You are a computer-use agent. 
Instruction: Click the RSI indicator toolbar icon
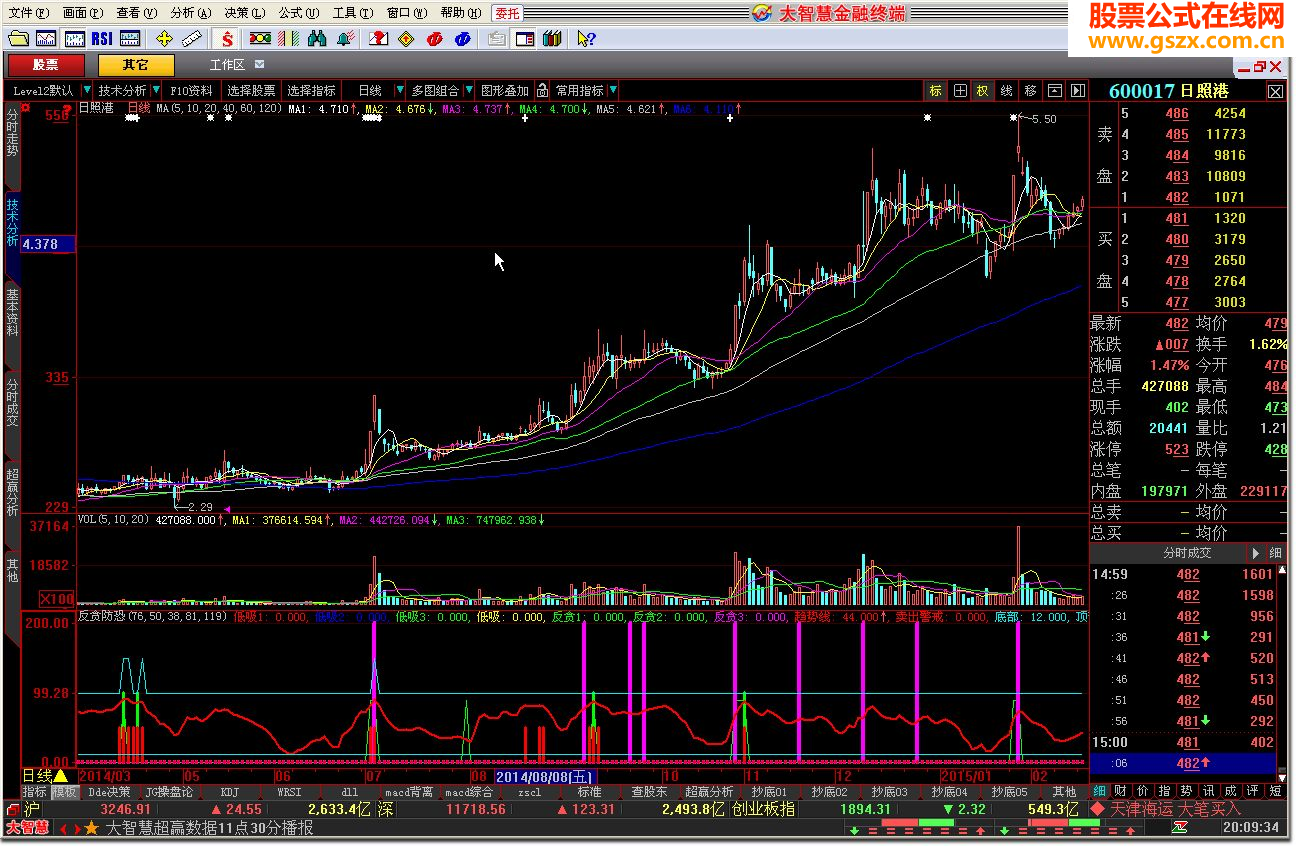coord(101,39)
